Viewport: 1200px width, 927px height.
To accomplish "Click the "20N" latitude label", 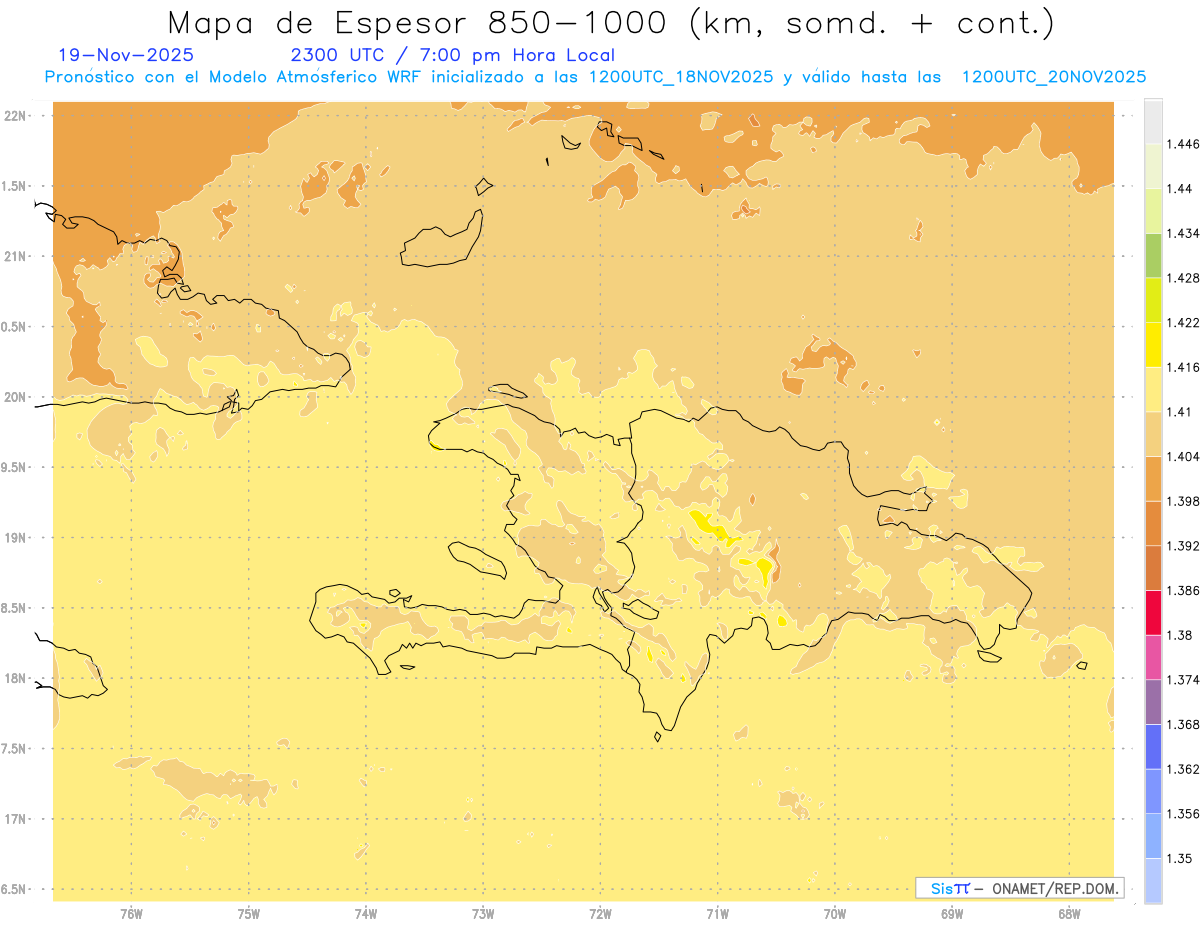I will click(x=15, y=397).
